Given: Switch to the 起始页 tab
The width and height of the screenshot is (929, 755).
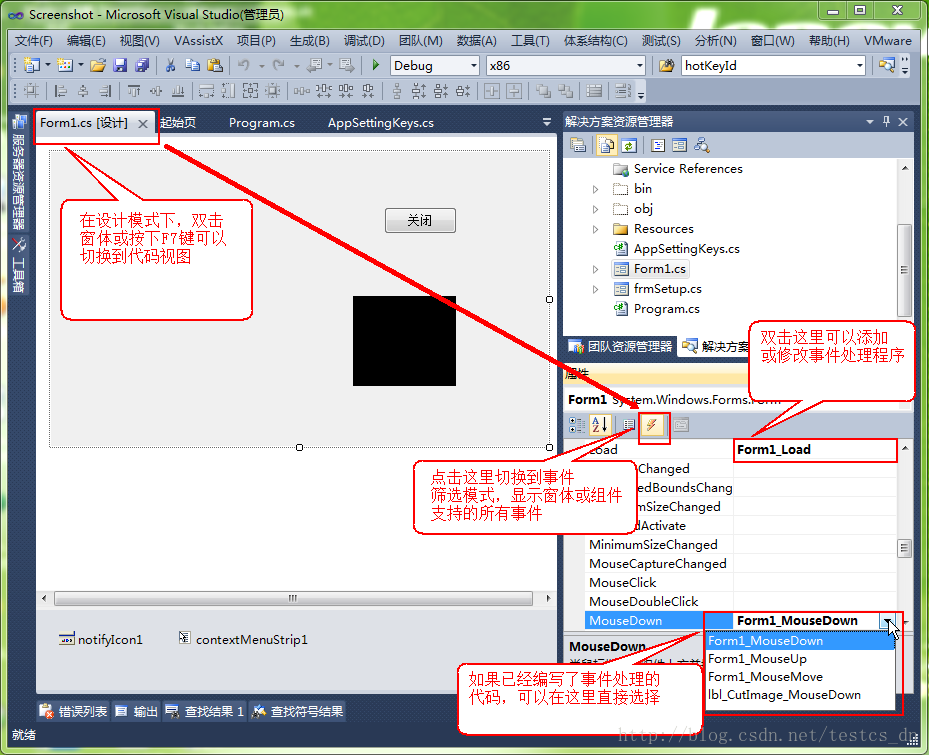Looking at the screenshot, I should click(x=178, y=123).
